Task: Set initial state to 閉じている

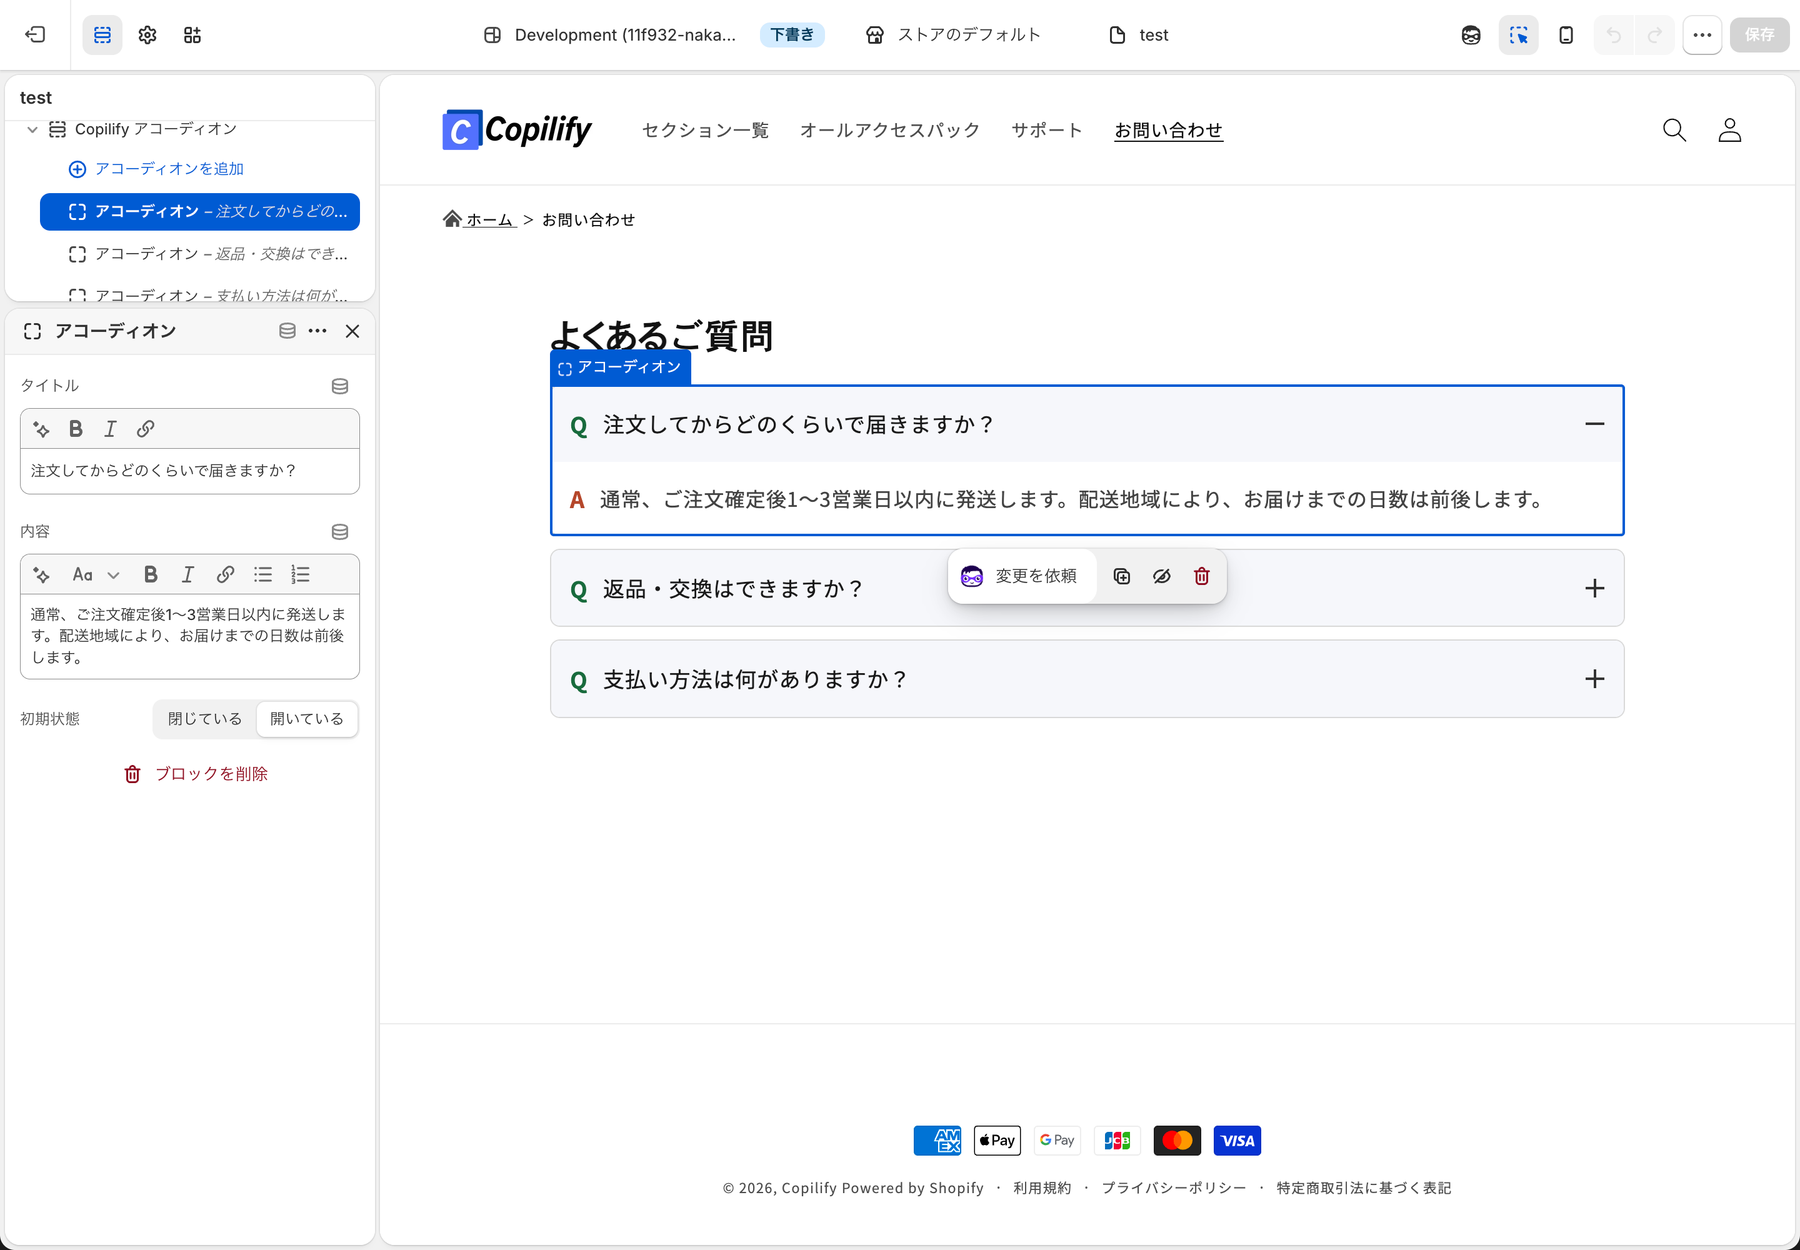Action: pos(205,719)
